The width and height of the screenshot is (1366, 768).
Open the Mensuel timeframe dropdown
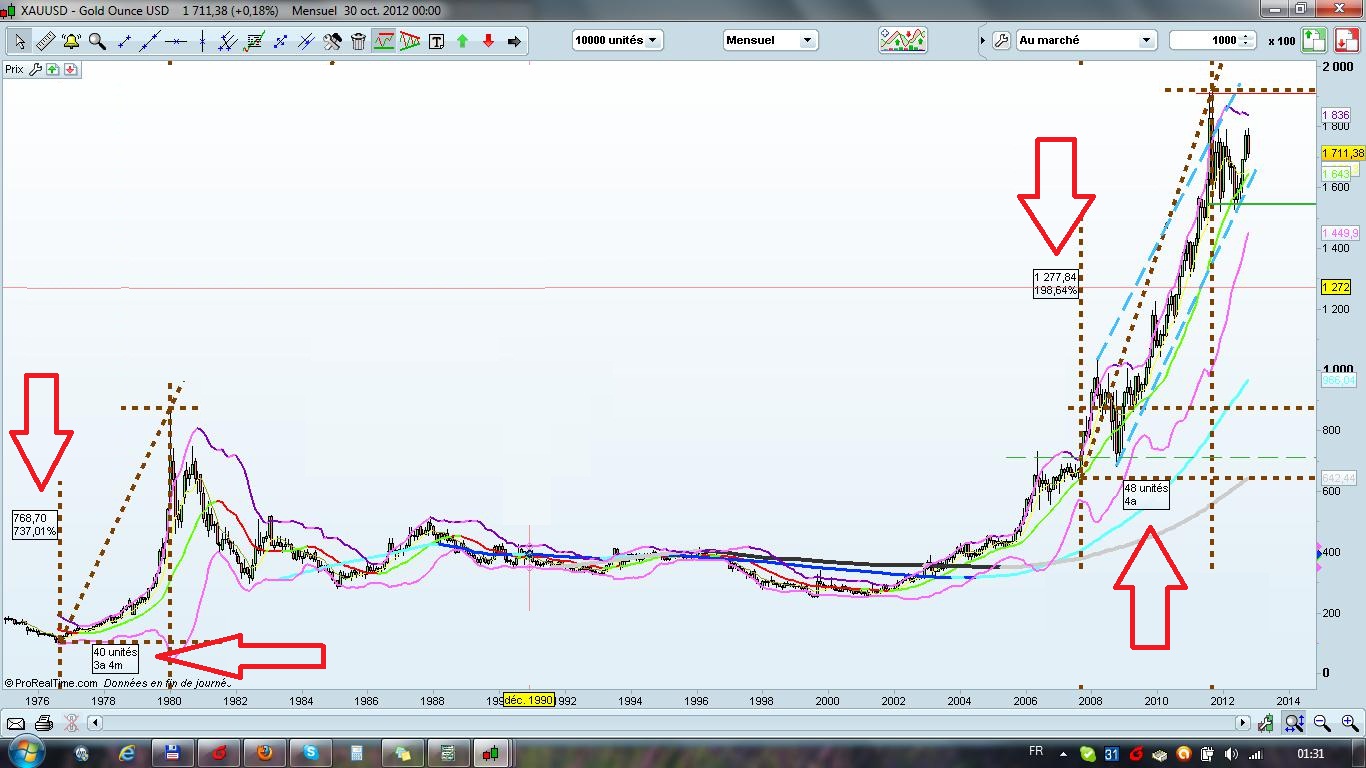tap(769, 40)
